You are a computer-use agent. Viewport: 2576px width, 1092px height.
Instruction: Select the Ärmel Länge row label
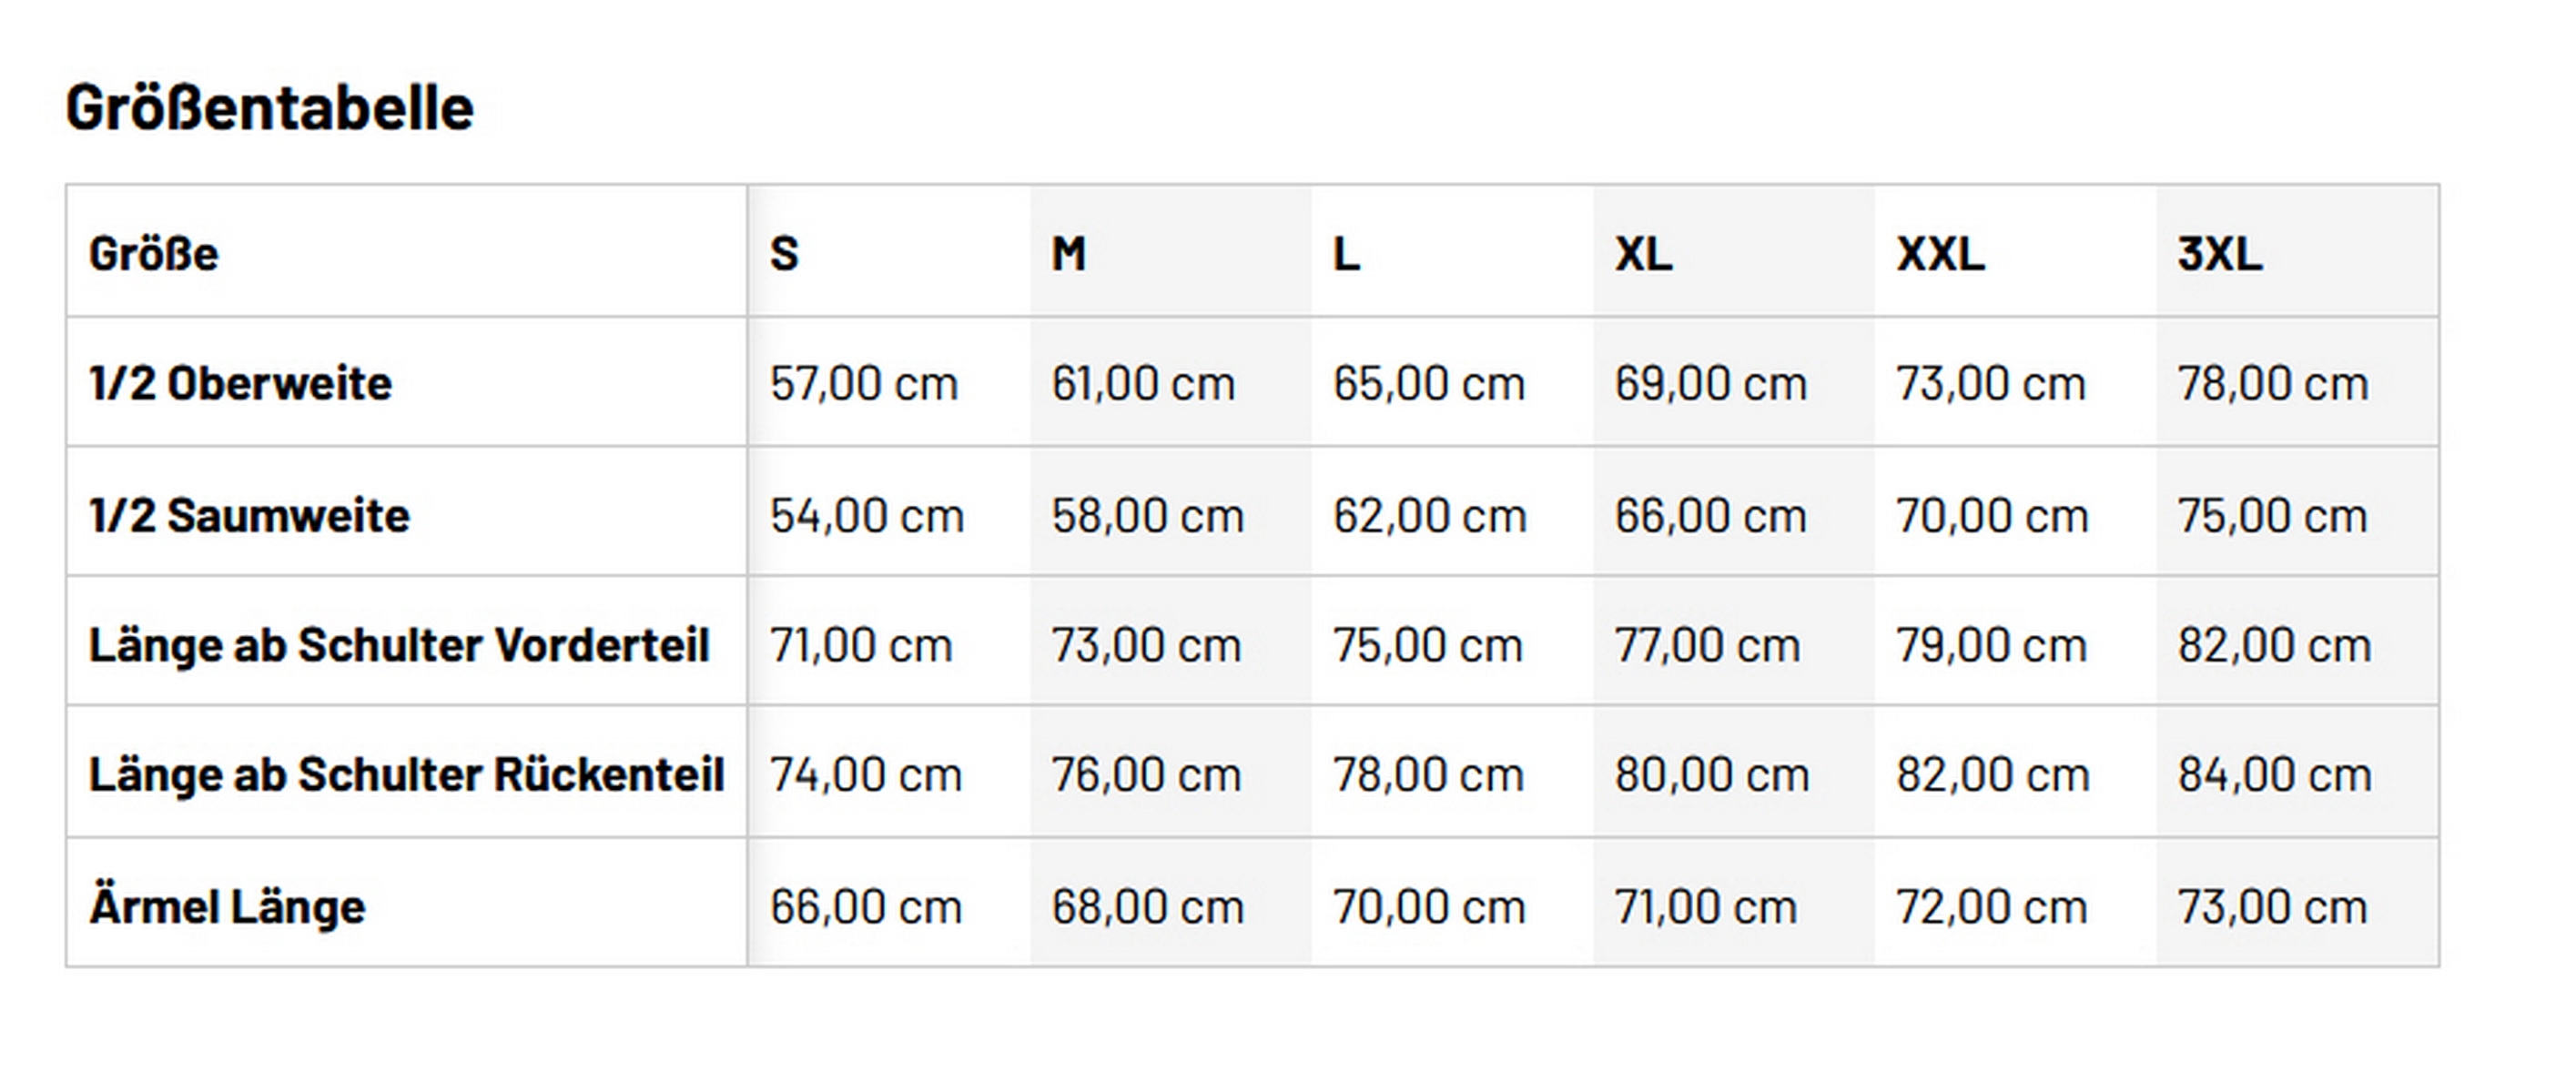click(227, 906)
